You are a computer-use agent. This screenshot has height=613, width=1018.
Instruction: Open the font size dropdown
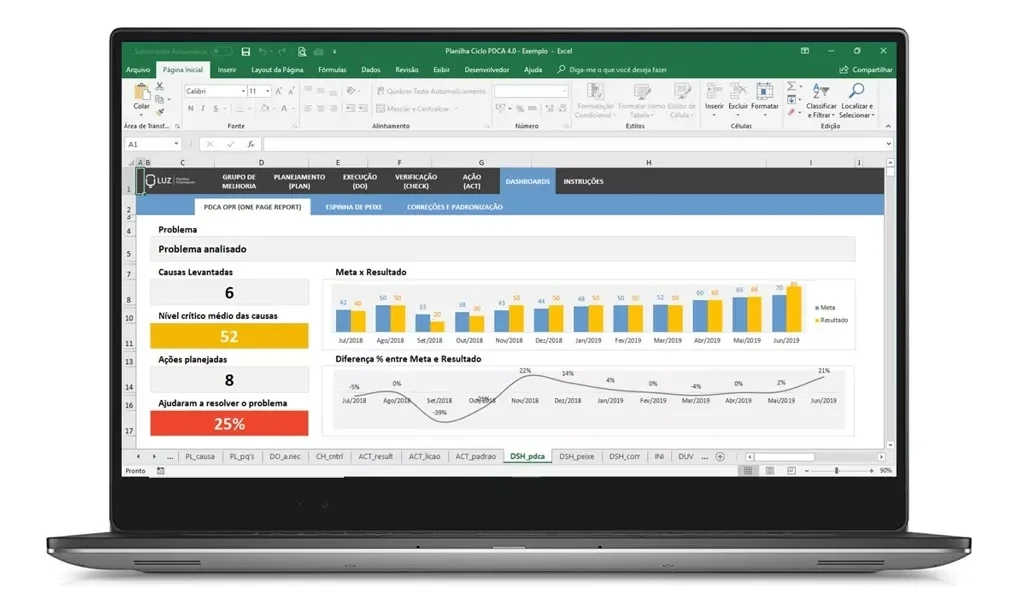pyautogui.click(x=267, y=92)
